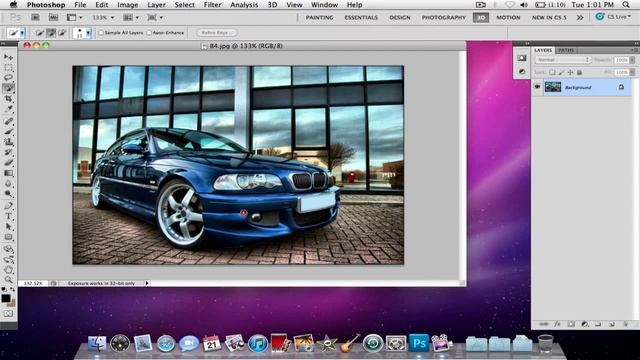The image size is (640, 360).
Task: Select the Gradient tool
Action: [8, 173]
